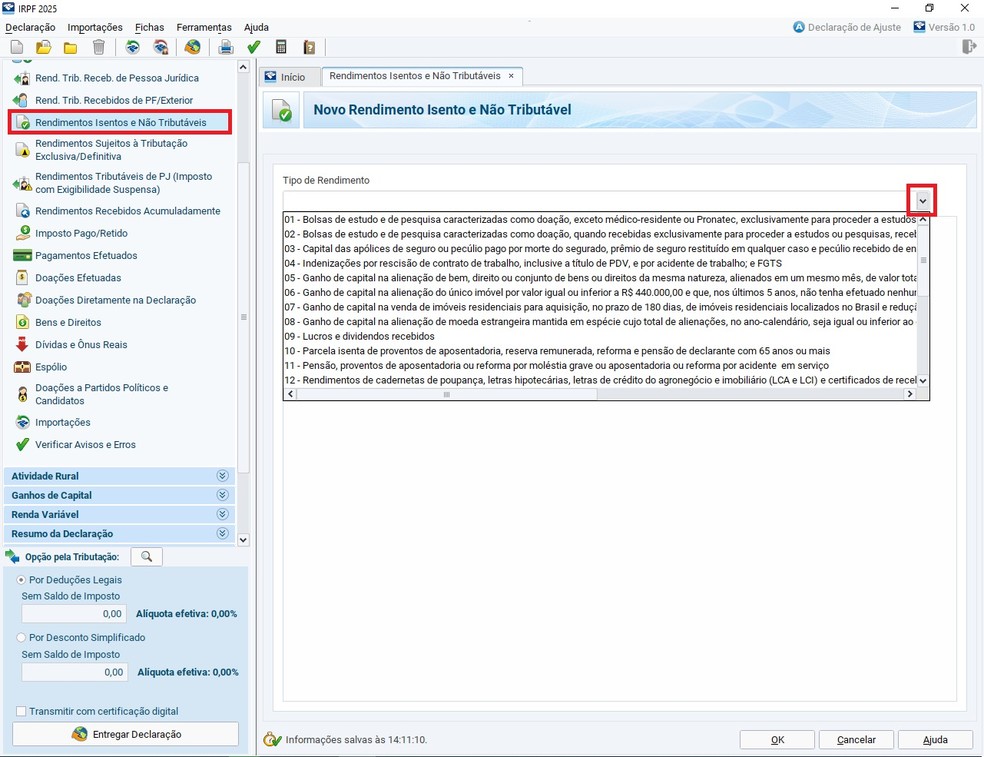Screen dimensions: 984x757
Task: Click the trash can icon in toolbar
Action: 98,47
